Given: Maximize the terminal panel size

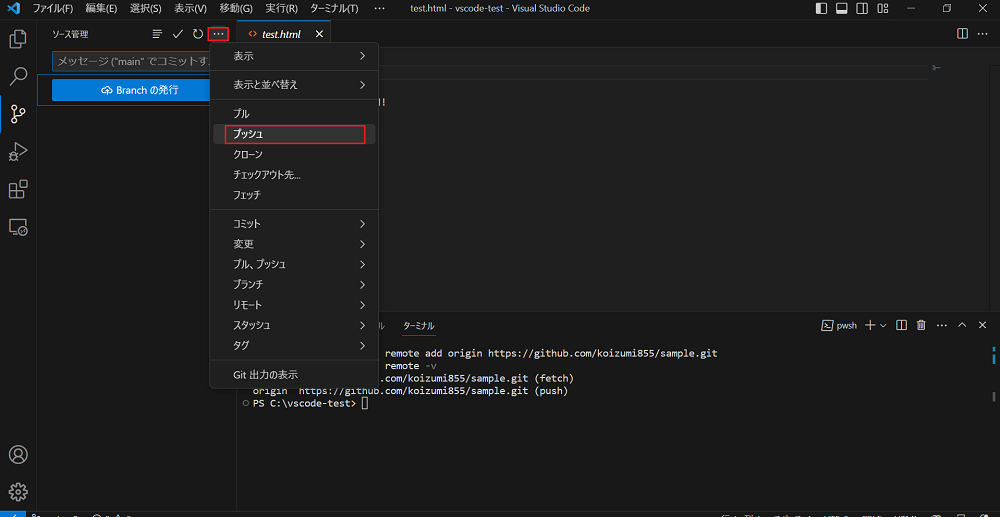Looking at the screenshot, I should 962,325.
